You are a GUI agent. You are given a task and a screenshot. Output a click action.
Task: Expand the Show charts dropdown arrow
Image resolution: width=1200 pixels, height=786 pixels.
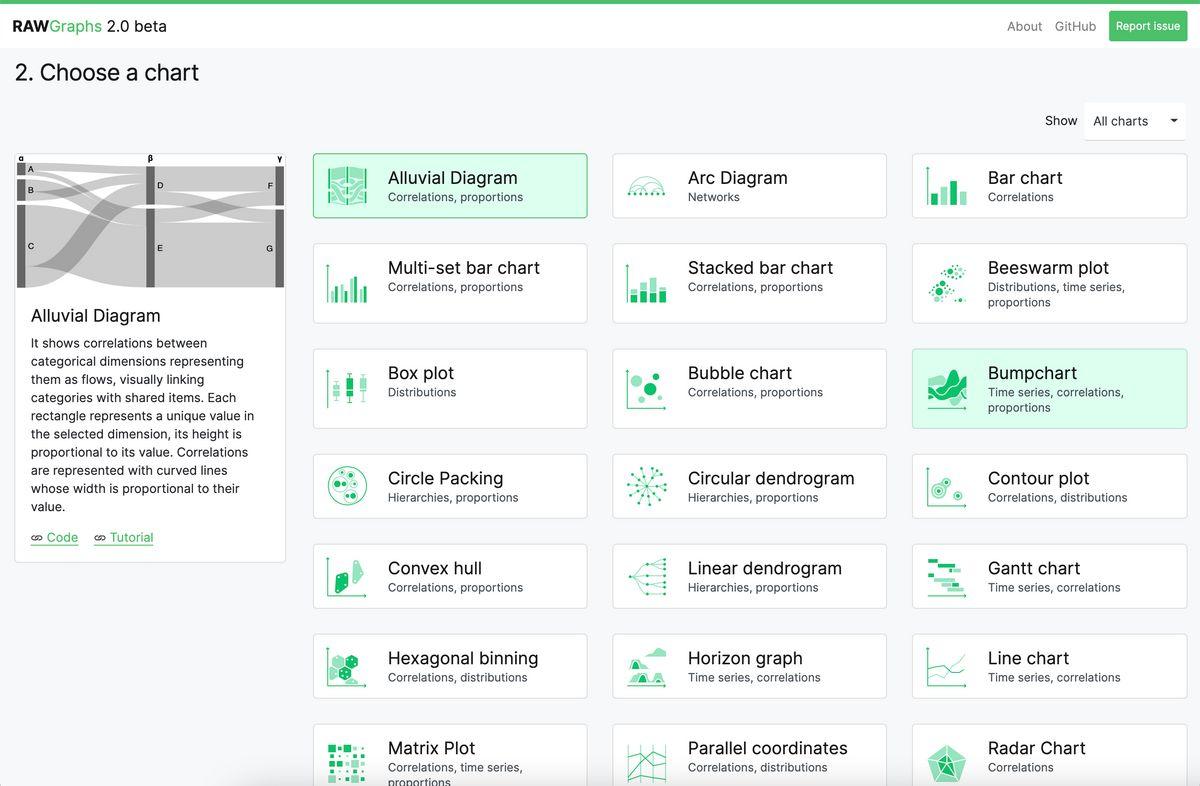(1174, 121)
